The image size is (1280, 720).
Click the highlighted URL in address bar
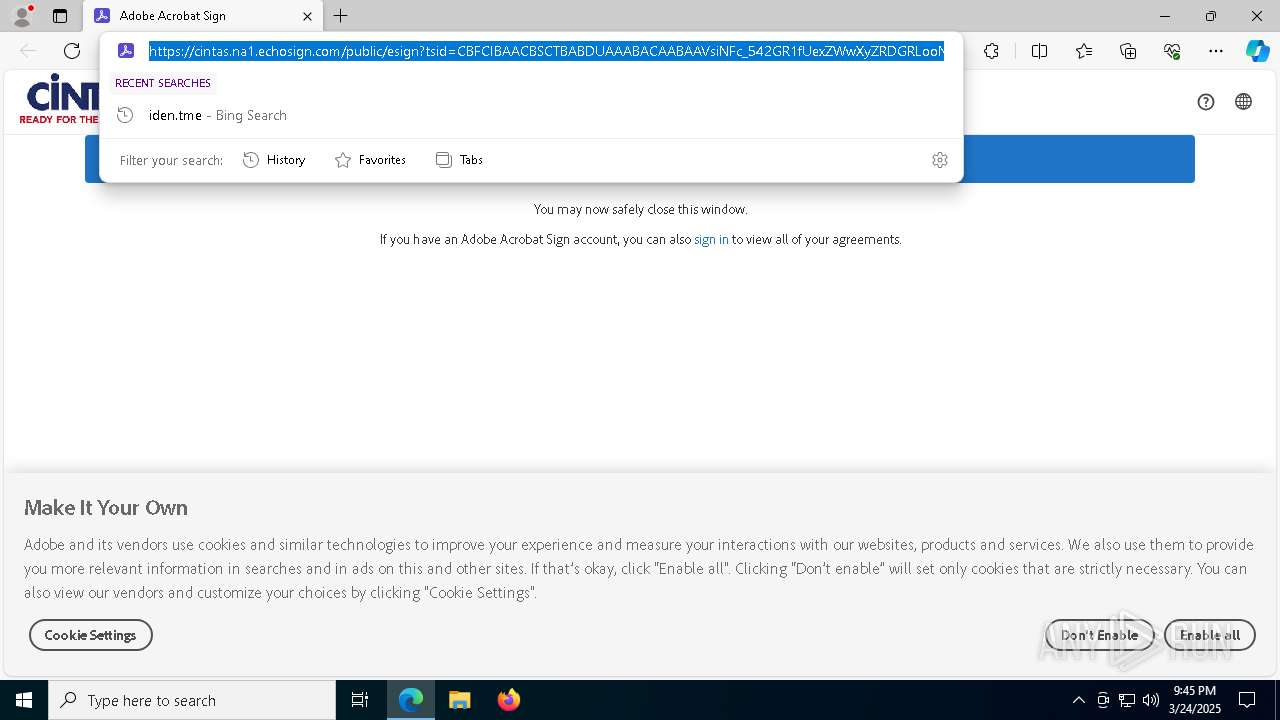(x=546, y=51)
